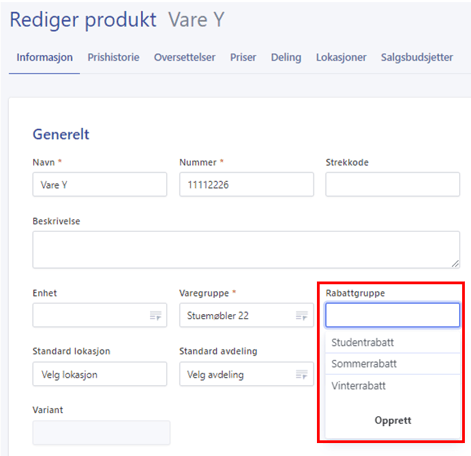Image resolution: width=471 pixels, height=456 pixels.
Task: Open the Oversettelser tab
Action: 185,57
